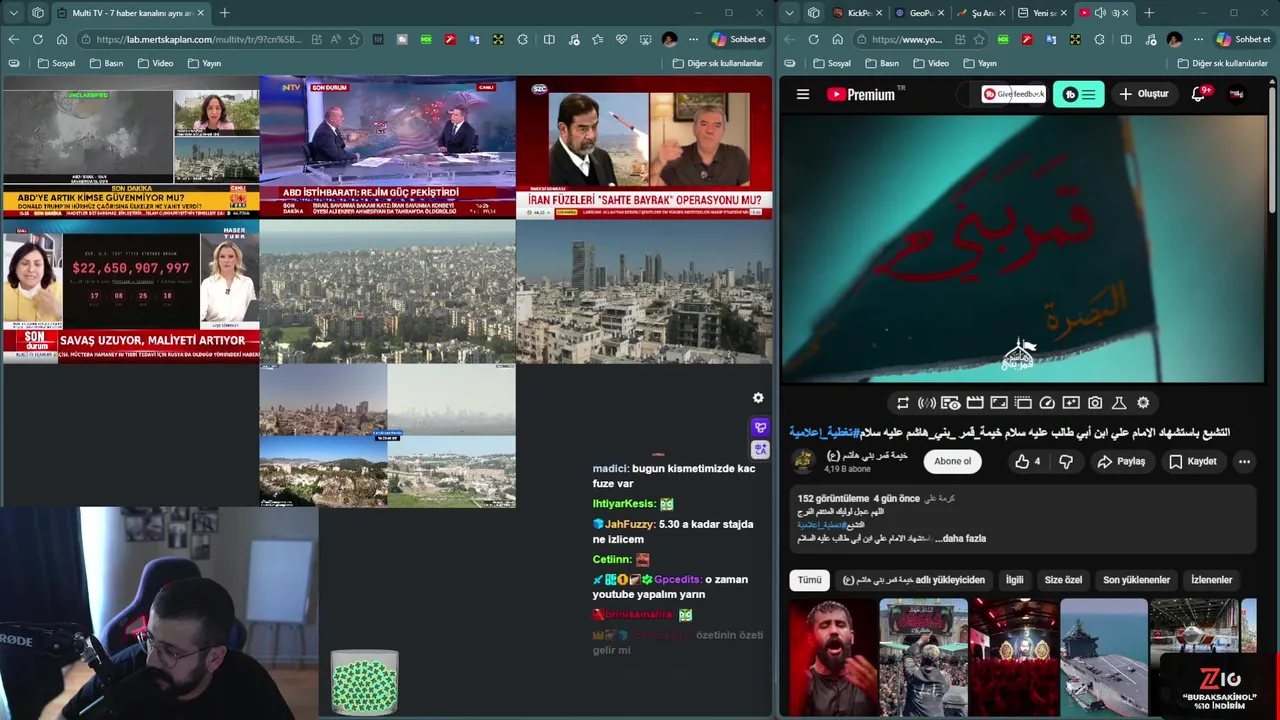The height and width of the screenshot is (720, 1280).
Task: Click the Paylaş share button
Action: 1121,461
